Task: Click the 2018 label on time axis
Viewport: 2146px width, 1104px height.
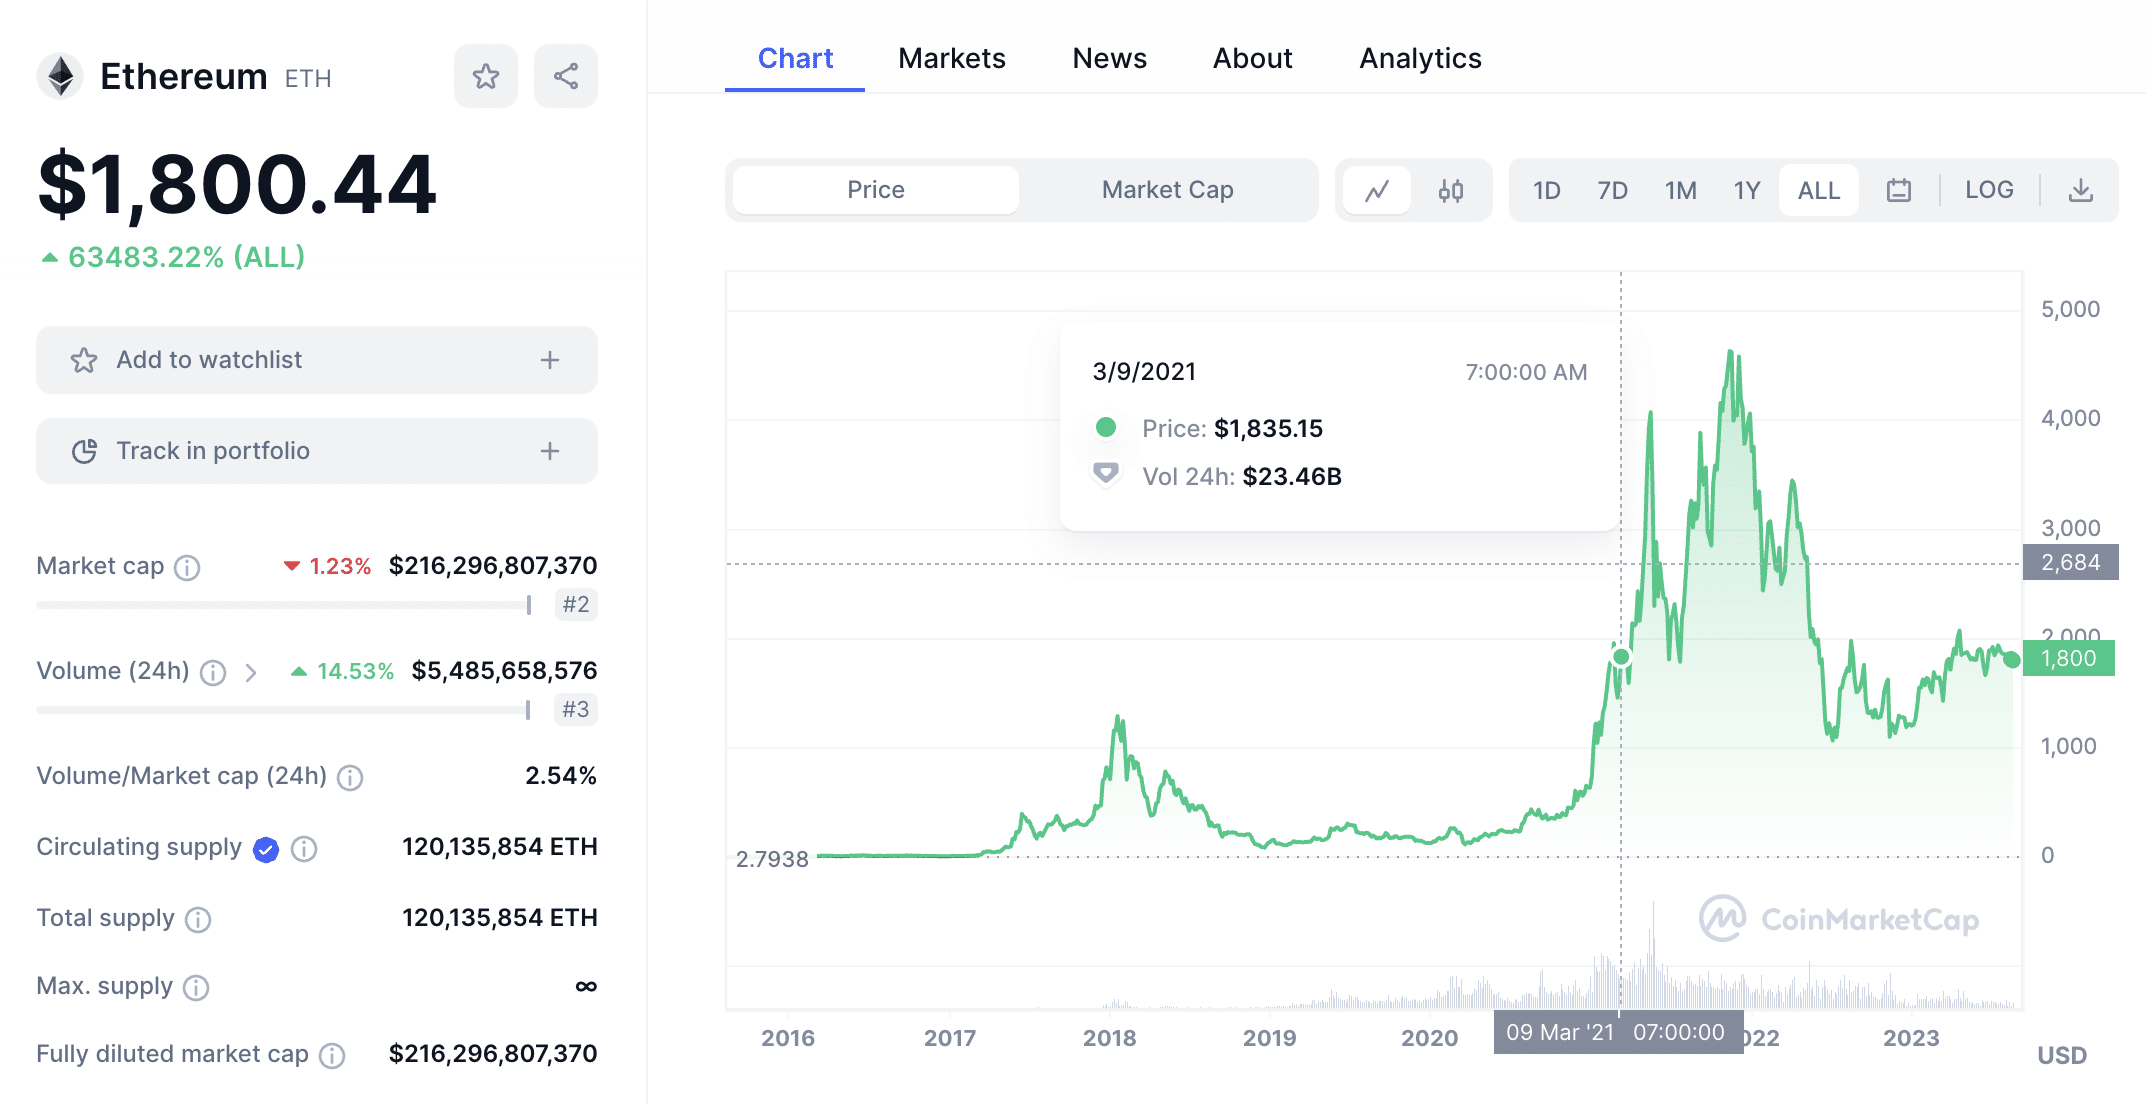Action: coord(1110,1038)
